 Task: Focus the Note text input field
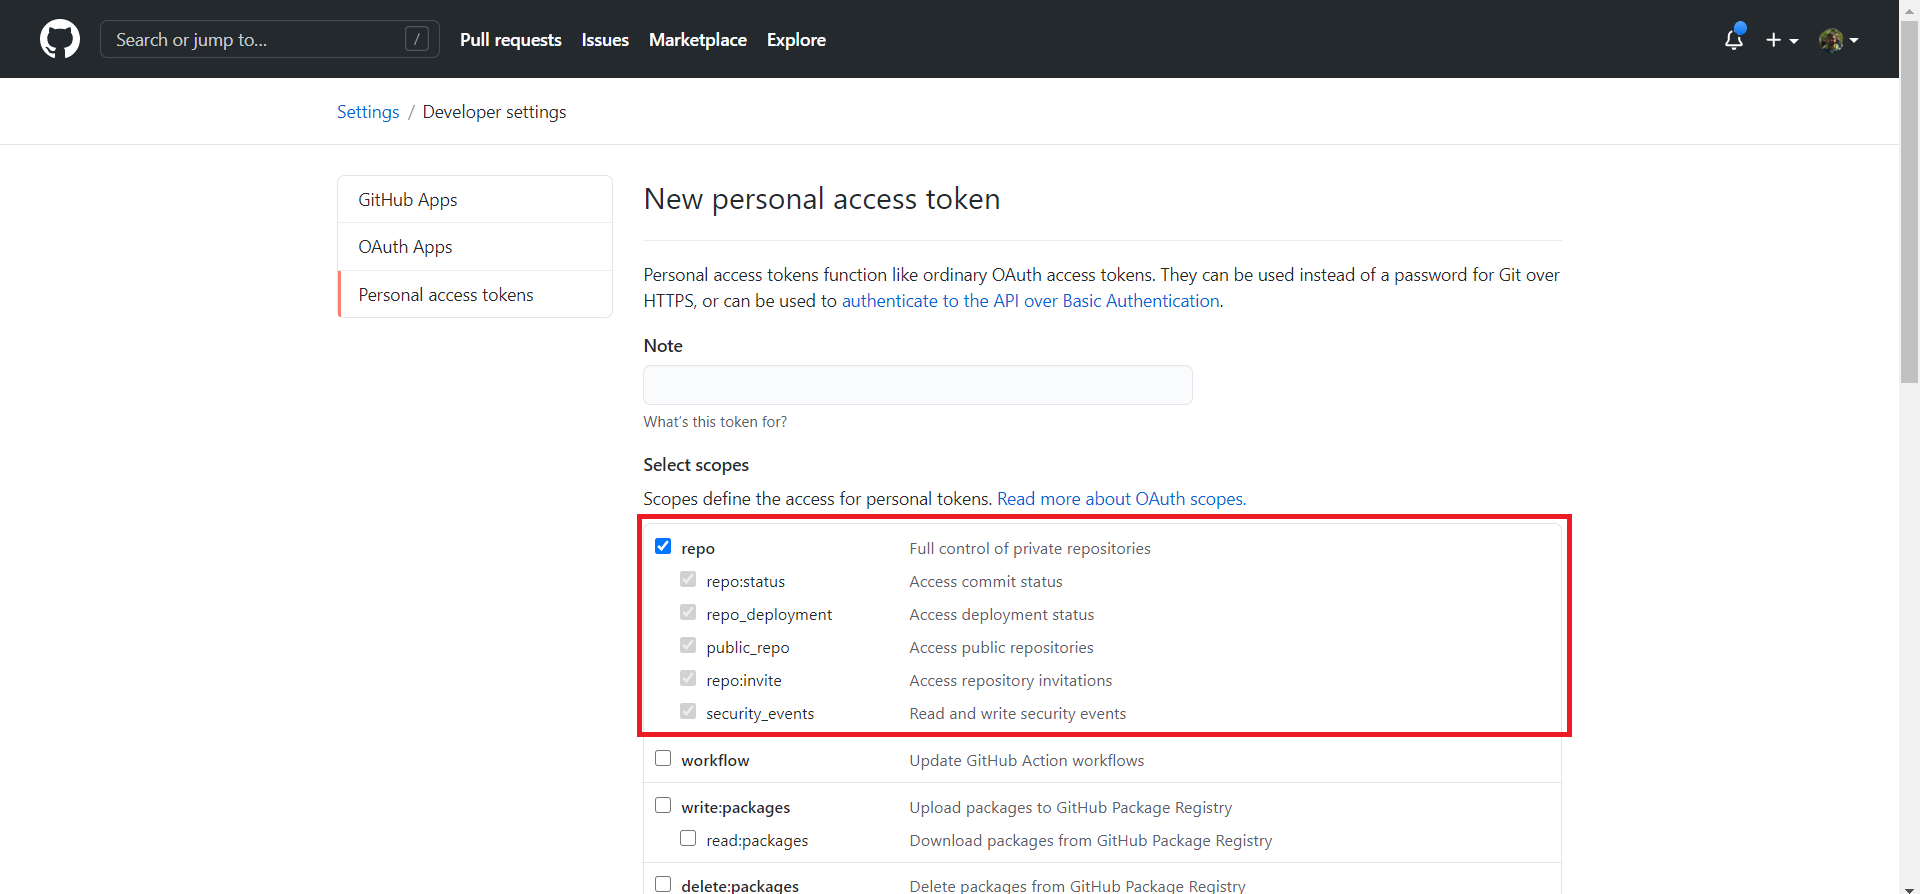pyautogui.click(x=917, y=385)
